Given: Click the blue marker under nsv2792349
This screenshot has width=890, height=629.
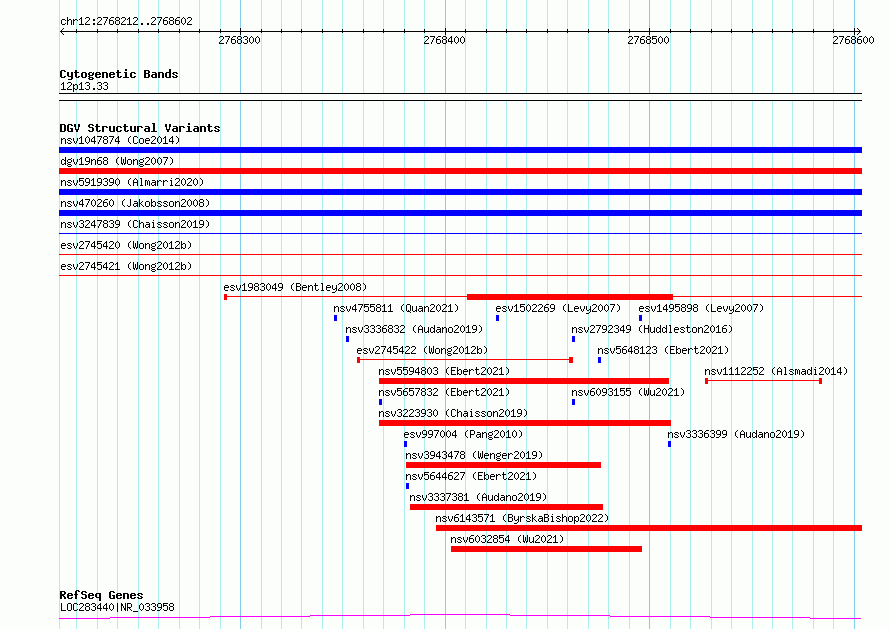Looking at the screenshot, I should pyautogui.click(x=573, y=339).
